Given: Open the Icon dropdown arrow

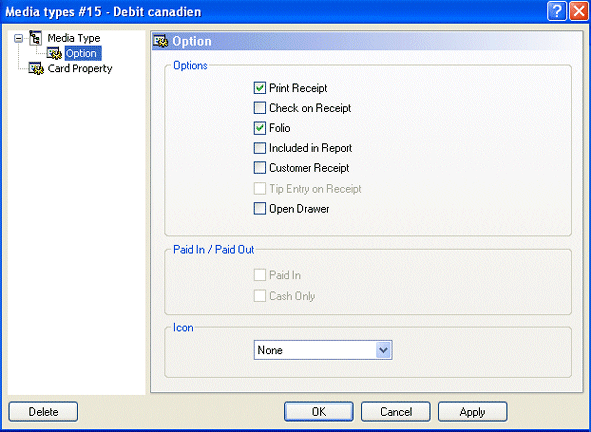Looking at the screenshot, I should [383, 350].
